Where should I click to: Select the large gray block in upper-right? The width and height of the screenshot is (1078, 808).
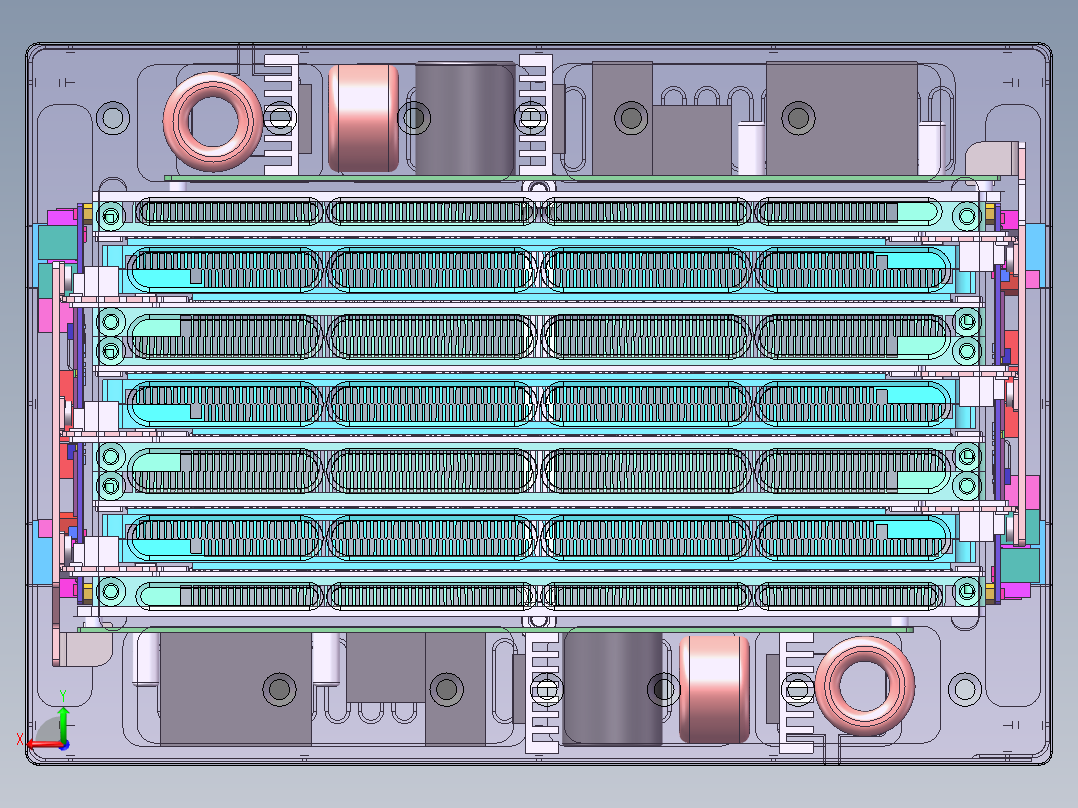coord(842,118)
